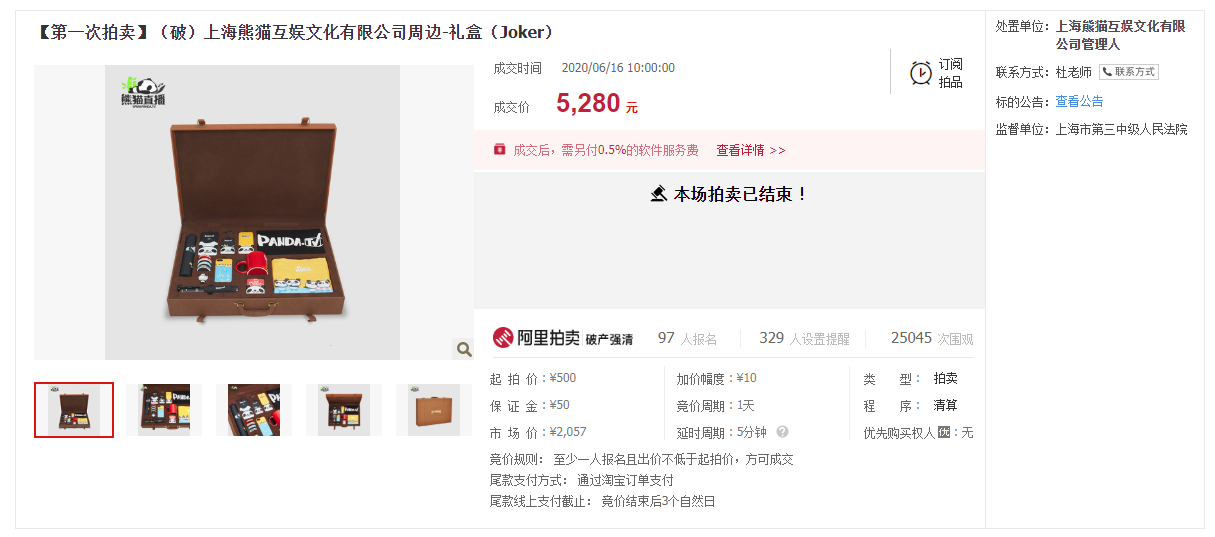Select the first thumbnail outlined in red
1215x537 pixels.
[x=74, y=410]
